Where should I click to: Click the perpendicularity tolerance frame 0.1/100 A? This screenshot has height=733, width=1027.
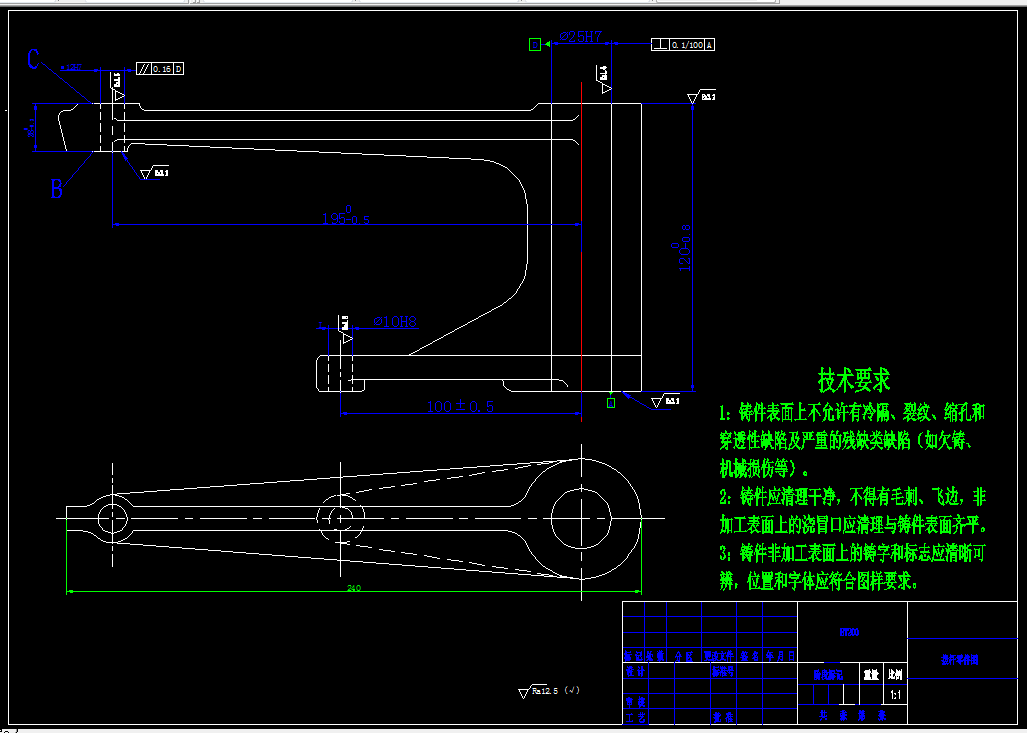click(x=683, y=43)
